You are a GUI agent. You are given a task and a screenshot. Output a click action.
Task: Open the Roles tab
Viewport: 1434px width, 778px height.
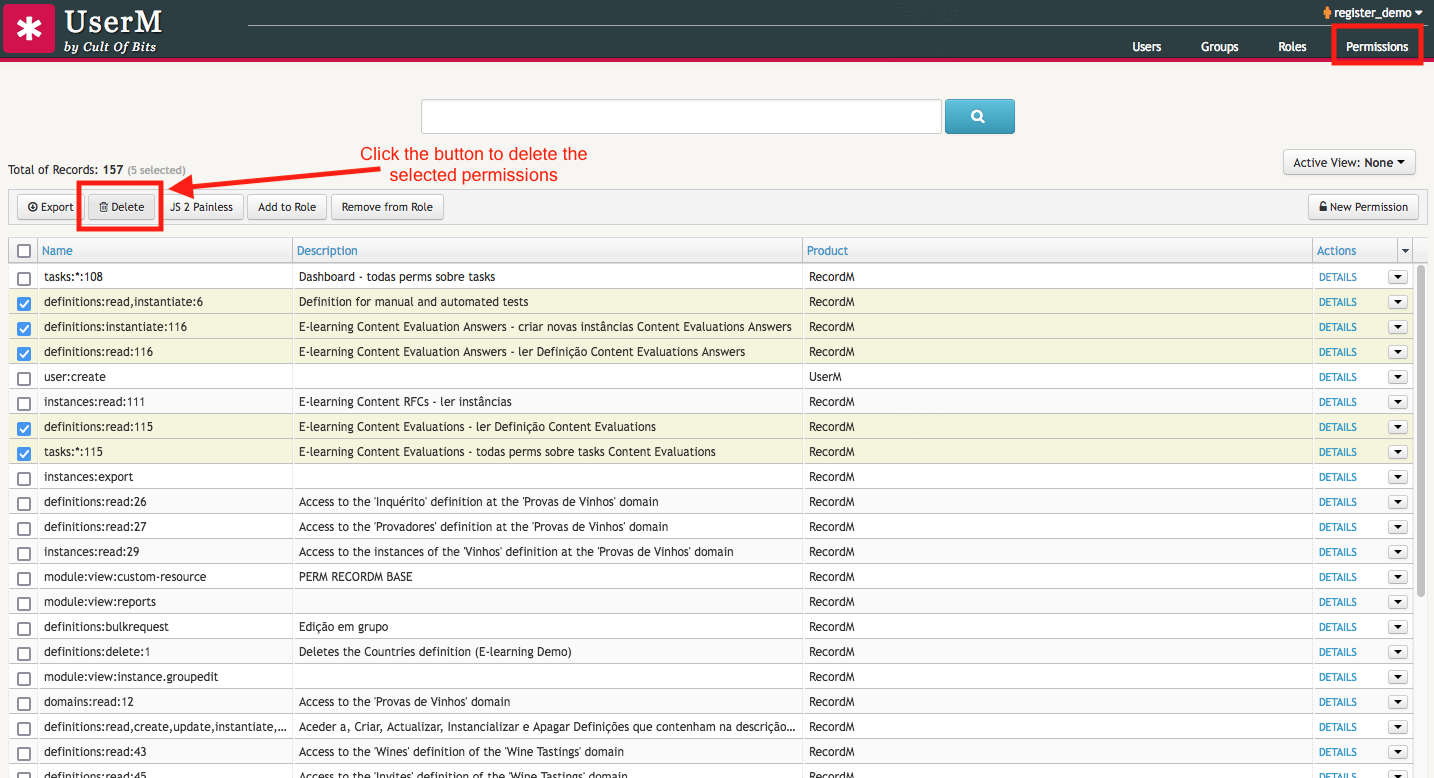coord(1292,47)
